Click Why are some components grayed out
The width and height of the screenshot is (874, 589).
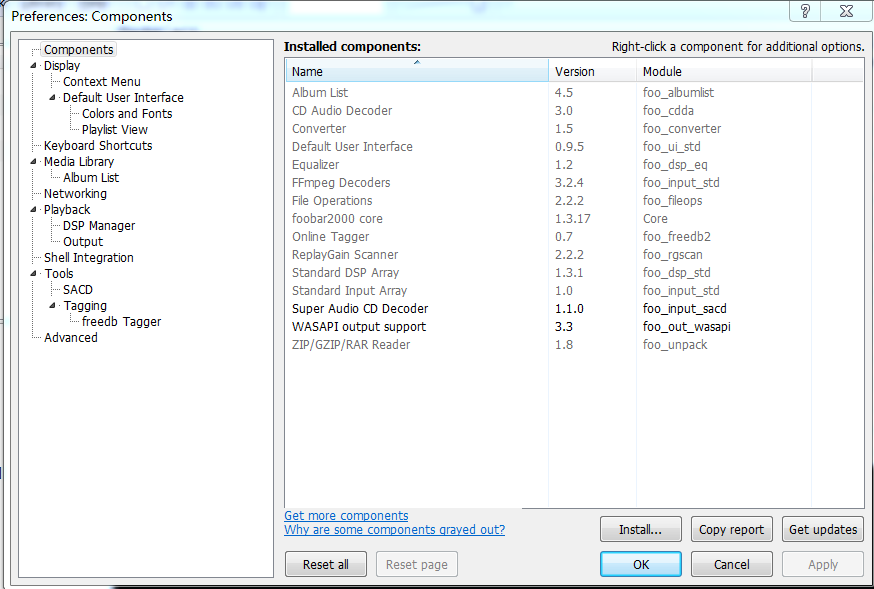pyautogui.click(x=394, y=530)
